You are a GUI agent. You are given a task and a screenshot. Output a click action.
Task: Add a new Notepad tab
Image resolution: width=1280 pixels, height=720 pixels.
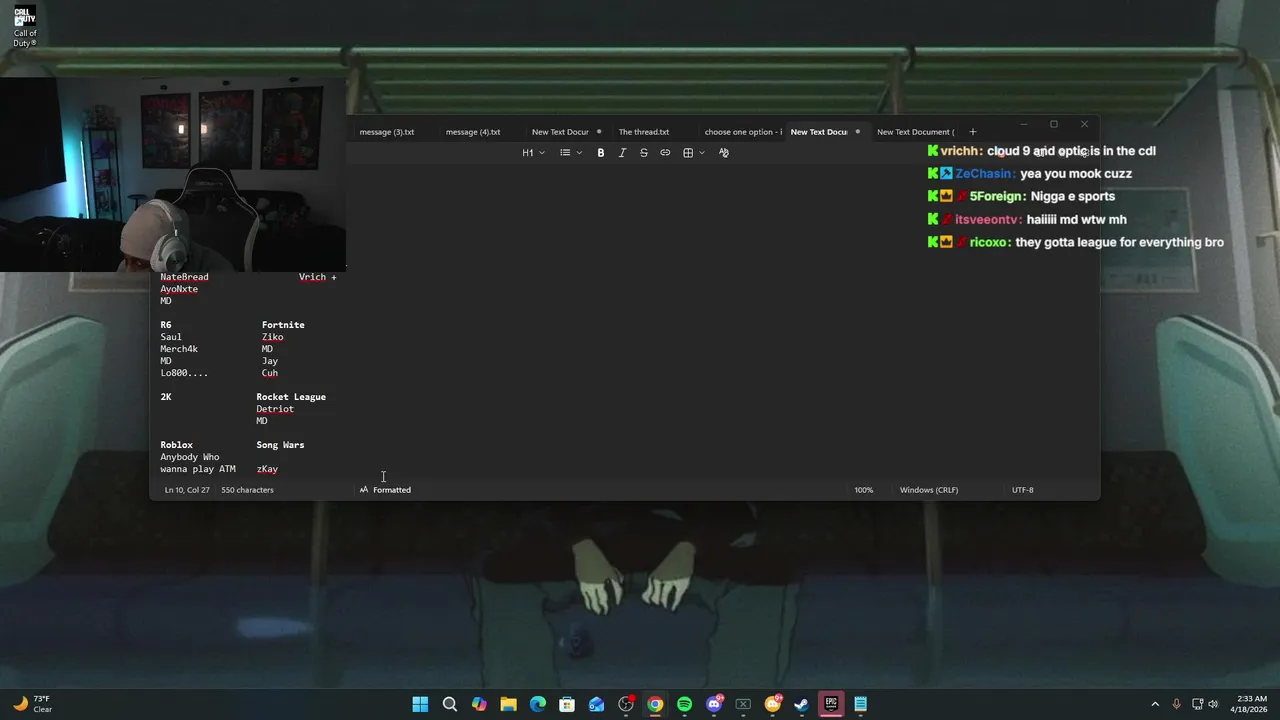point(972,132)
